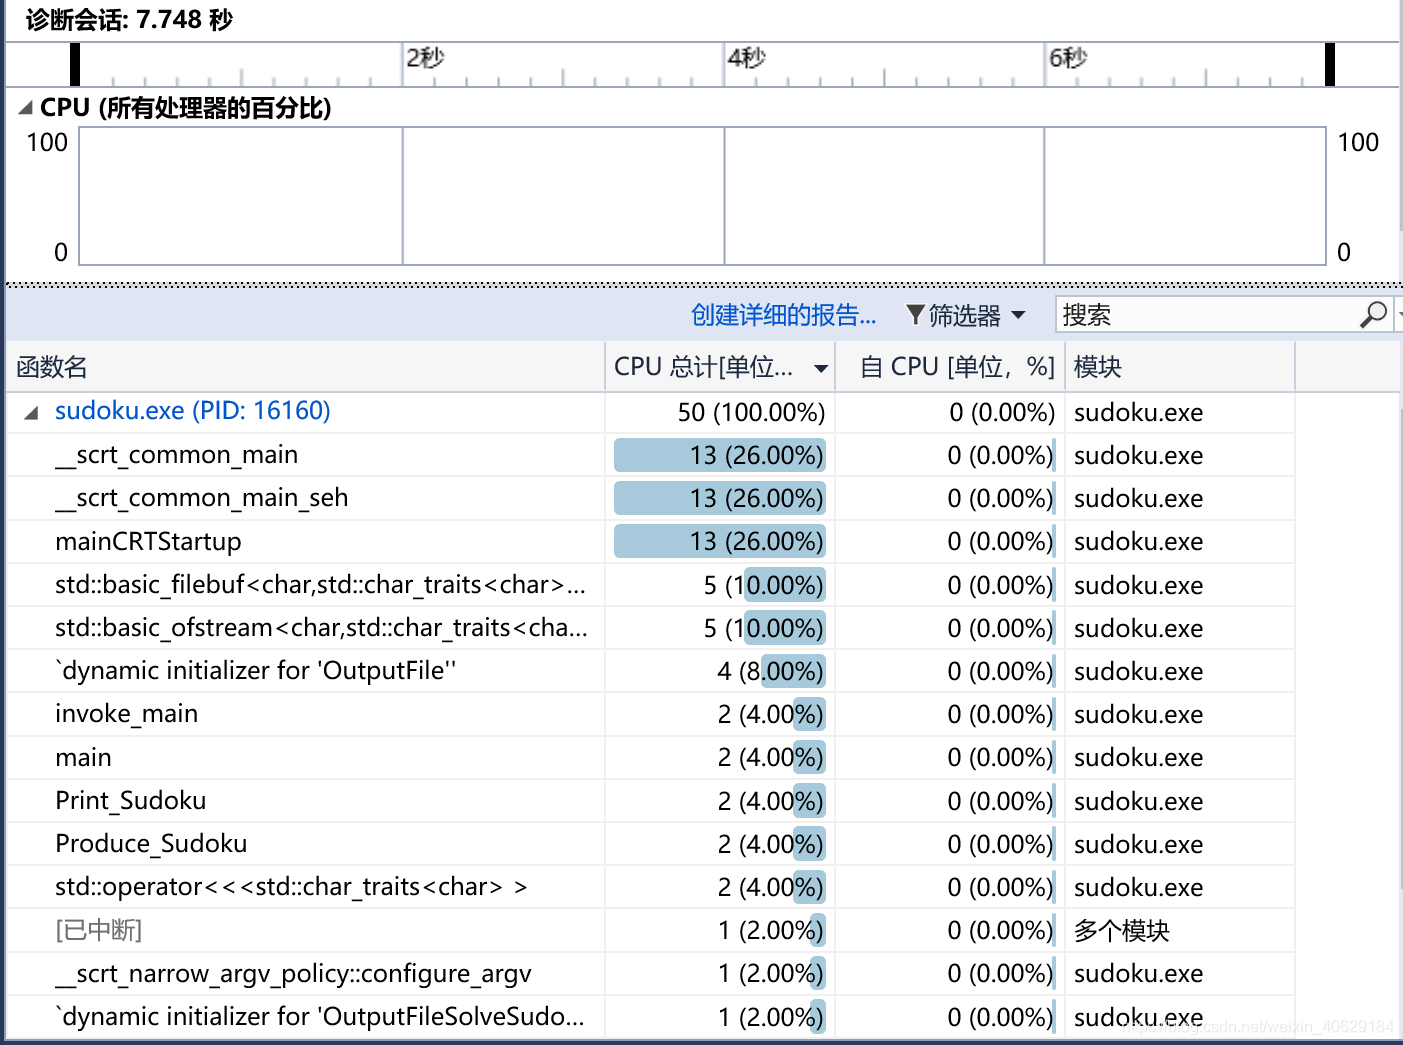Click 4 (8.00%) CPU total cell
The height and width of the screenshot is (1045, 1403).
720,671
